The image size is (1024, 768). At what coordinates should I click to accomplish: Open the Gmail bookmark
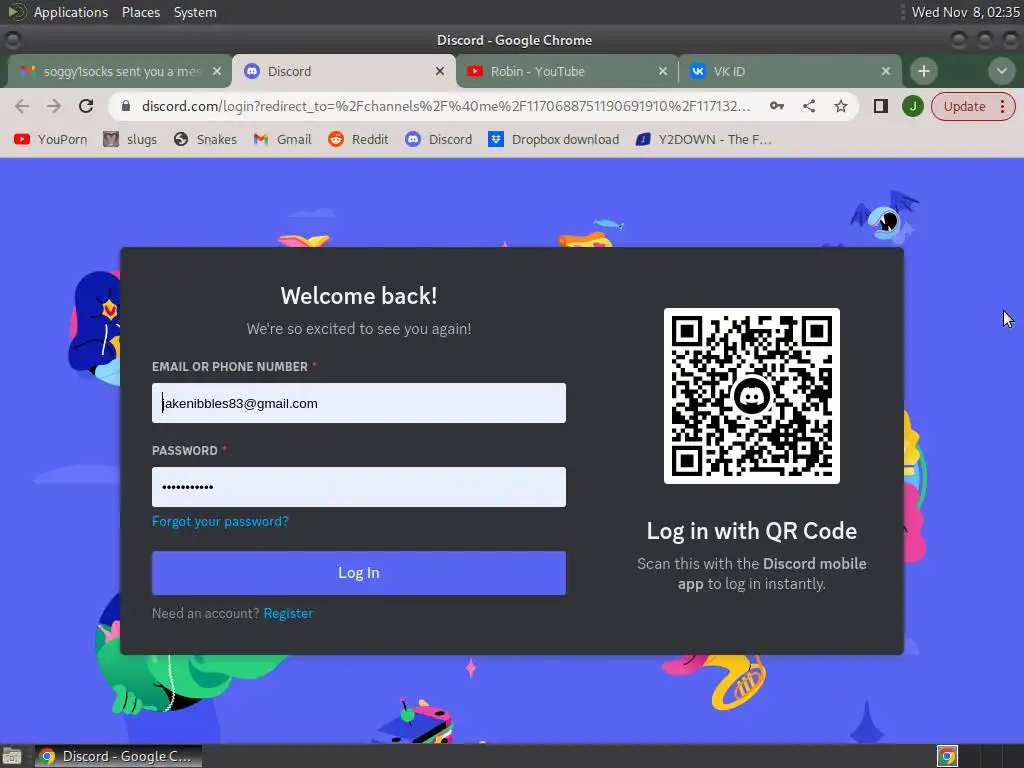pos(282,139)
